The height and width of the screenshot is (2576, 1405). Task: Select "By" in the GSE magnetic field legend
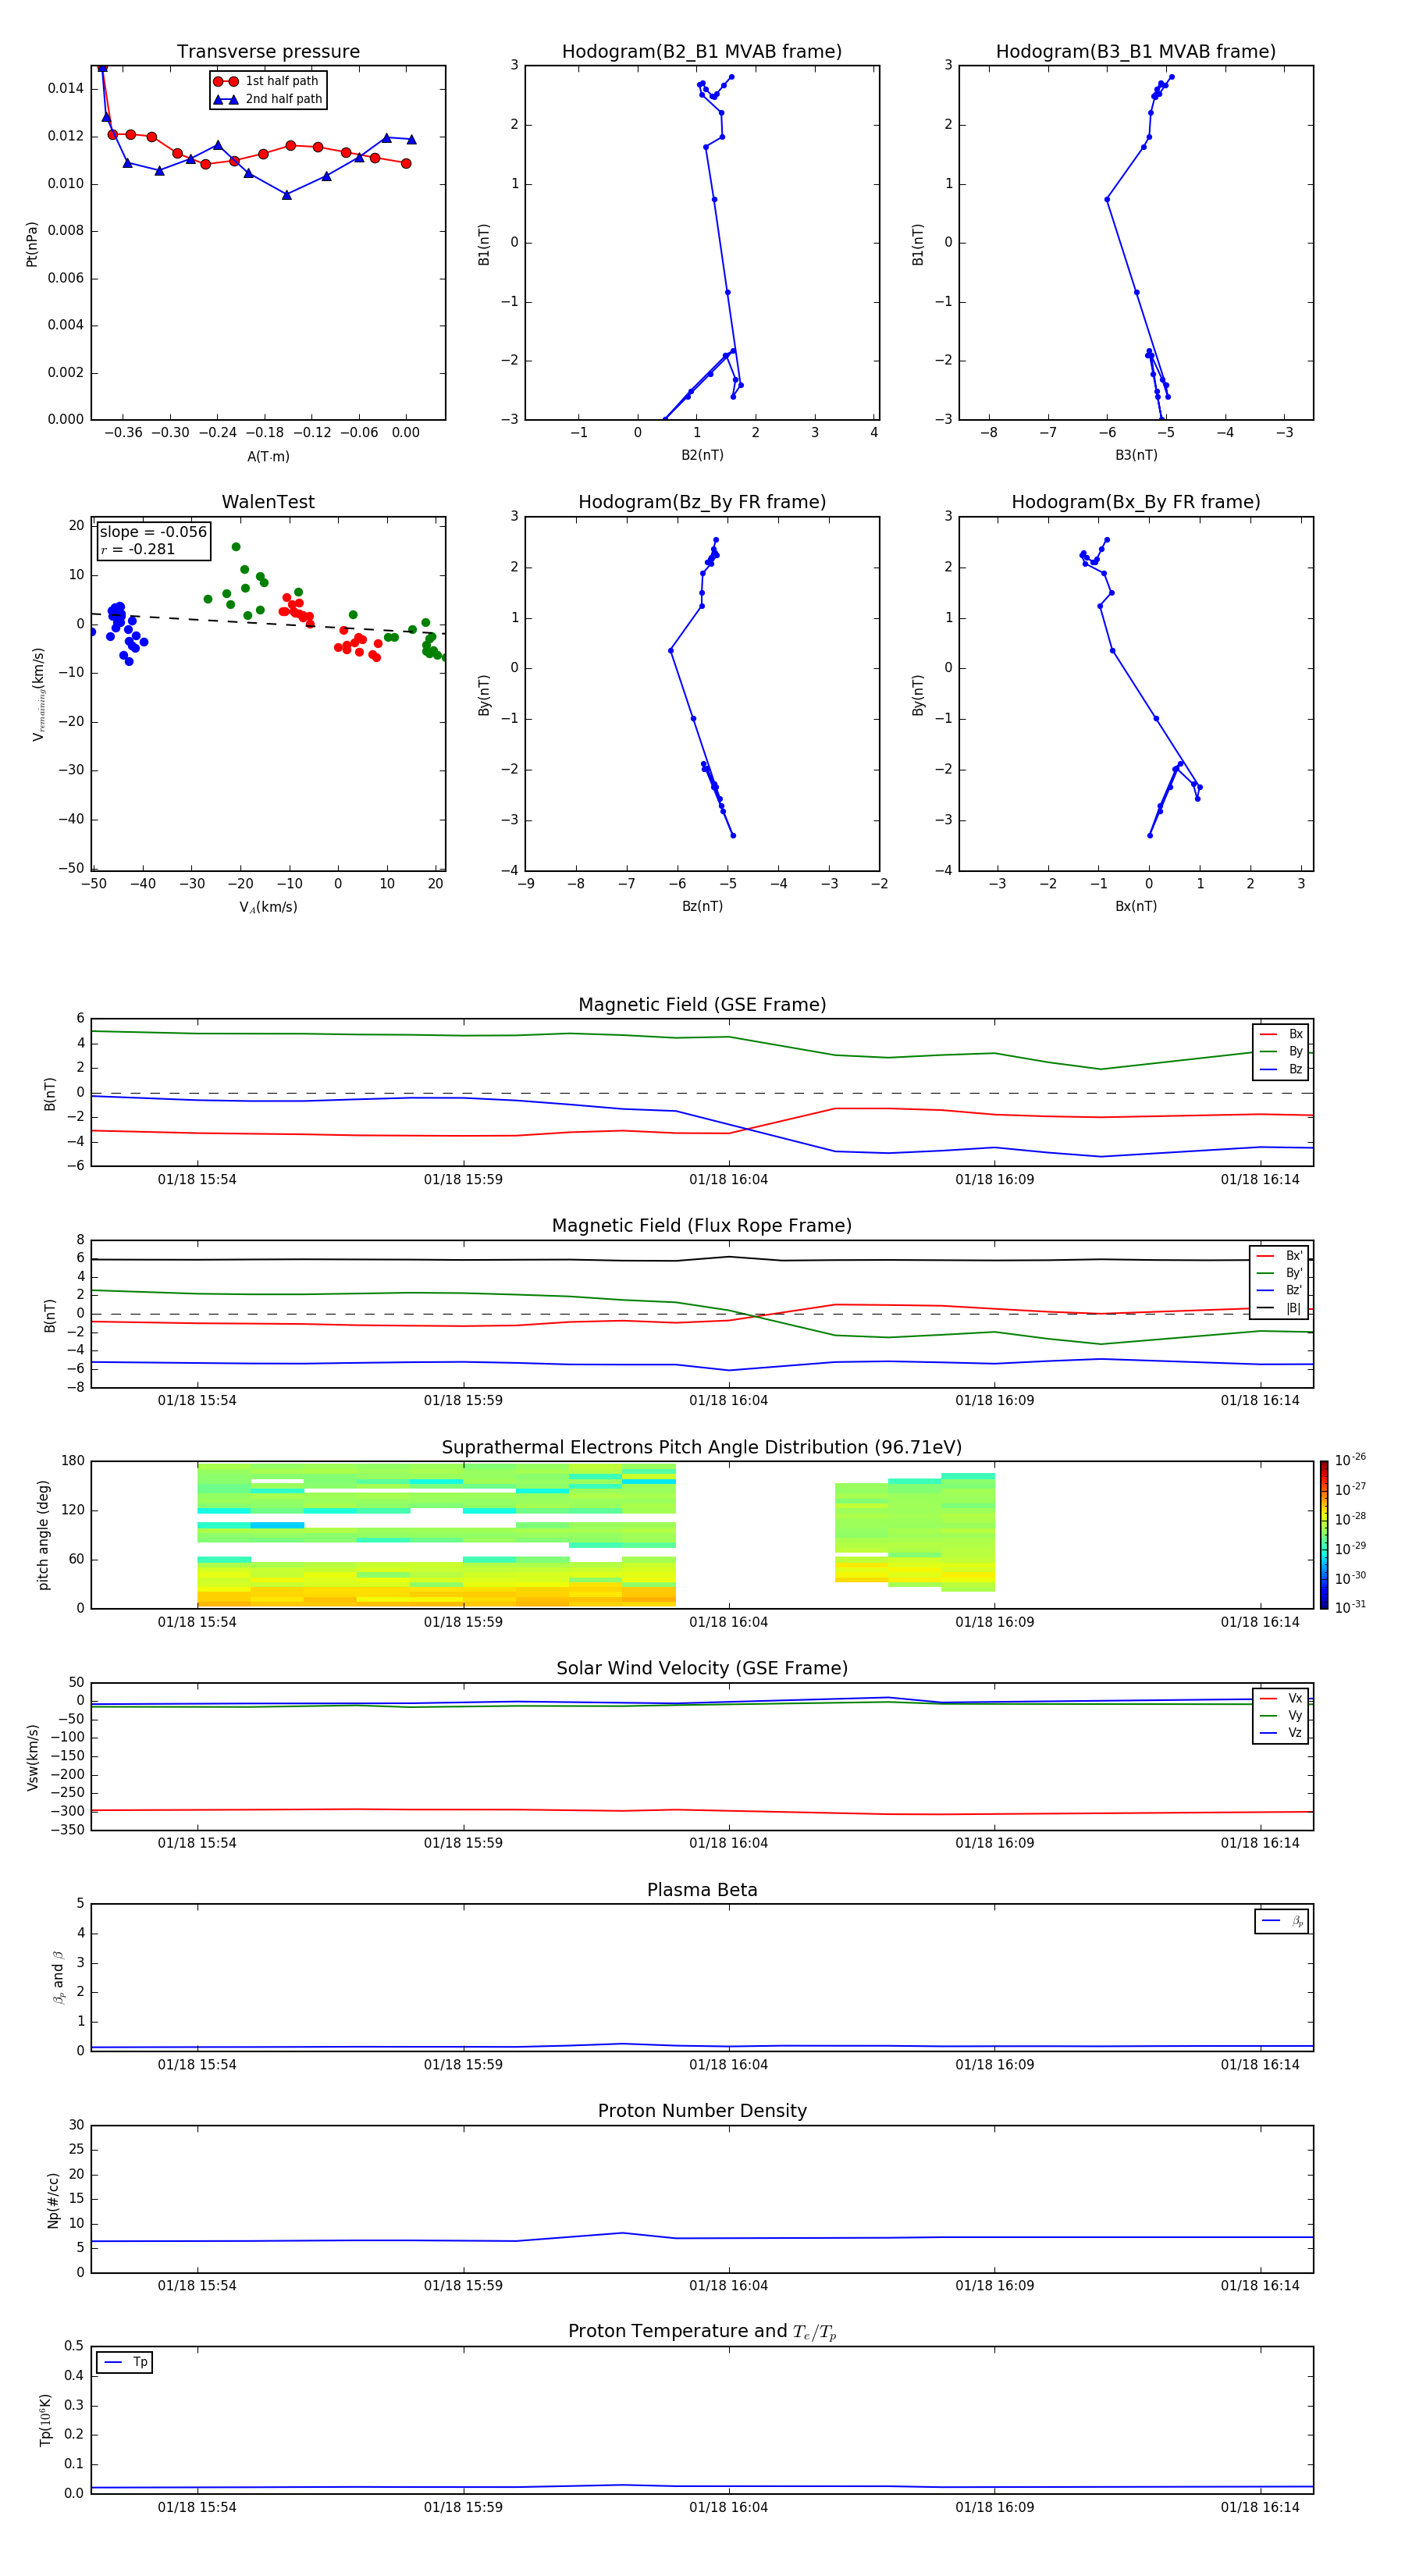click(x=1281, y=1051)
